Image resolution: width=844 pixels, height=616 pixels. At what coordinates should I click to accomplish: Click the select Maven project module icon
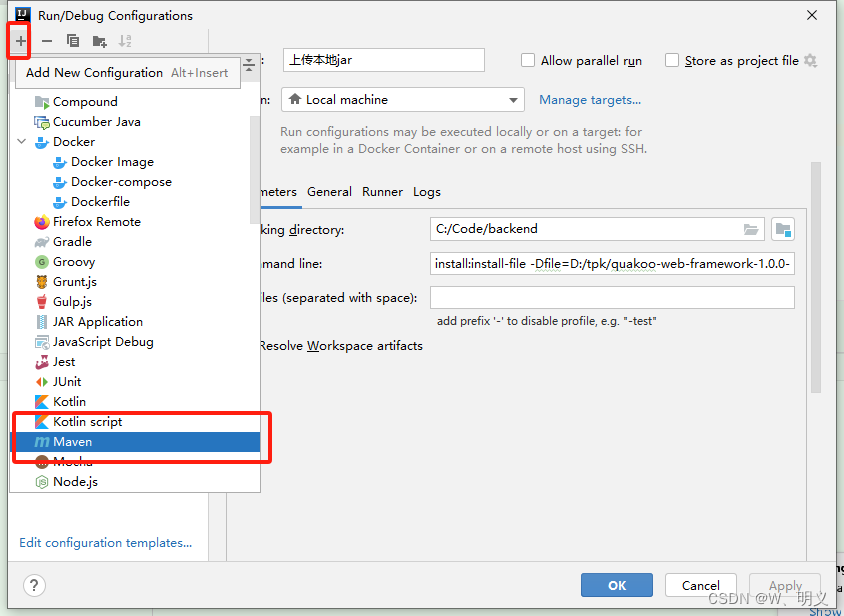coord(783,229)
